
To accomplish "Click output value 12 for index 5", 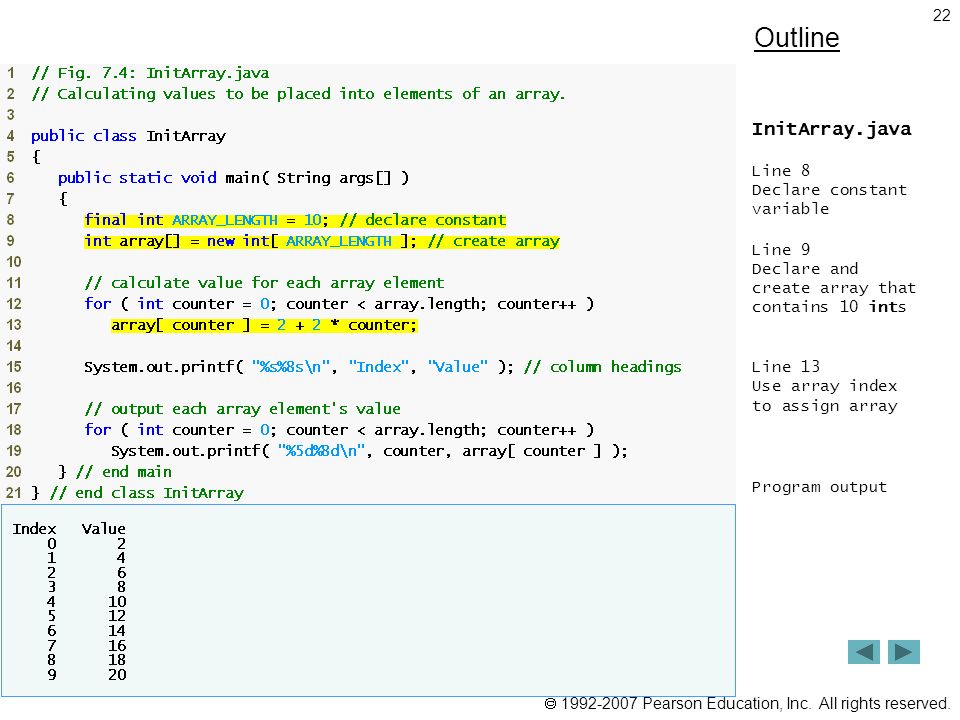I will coord(117,616).
